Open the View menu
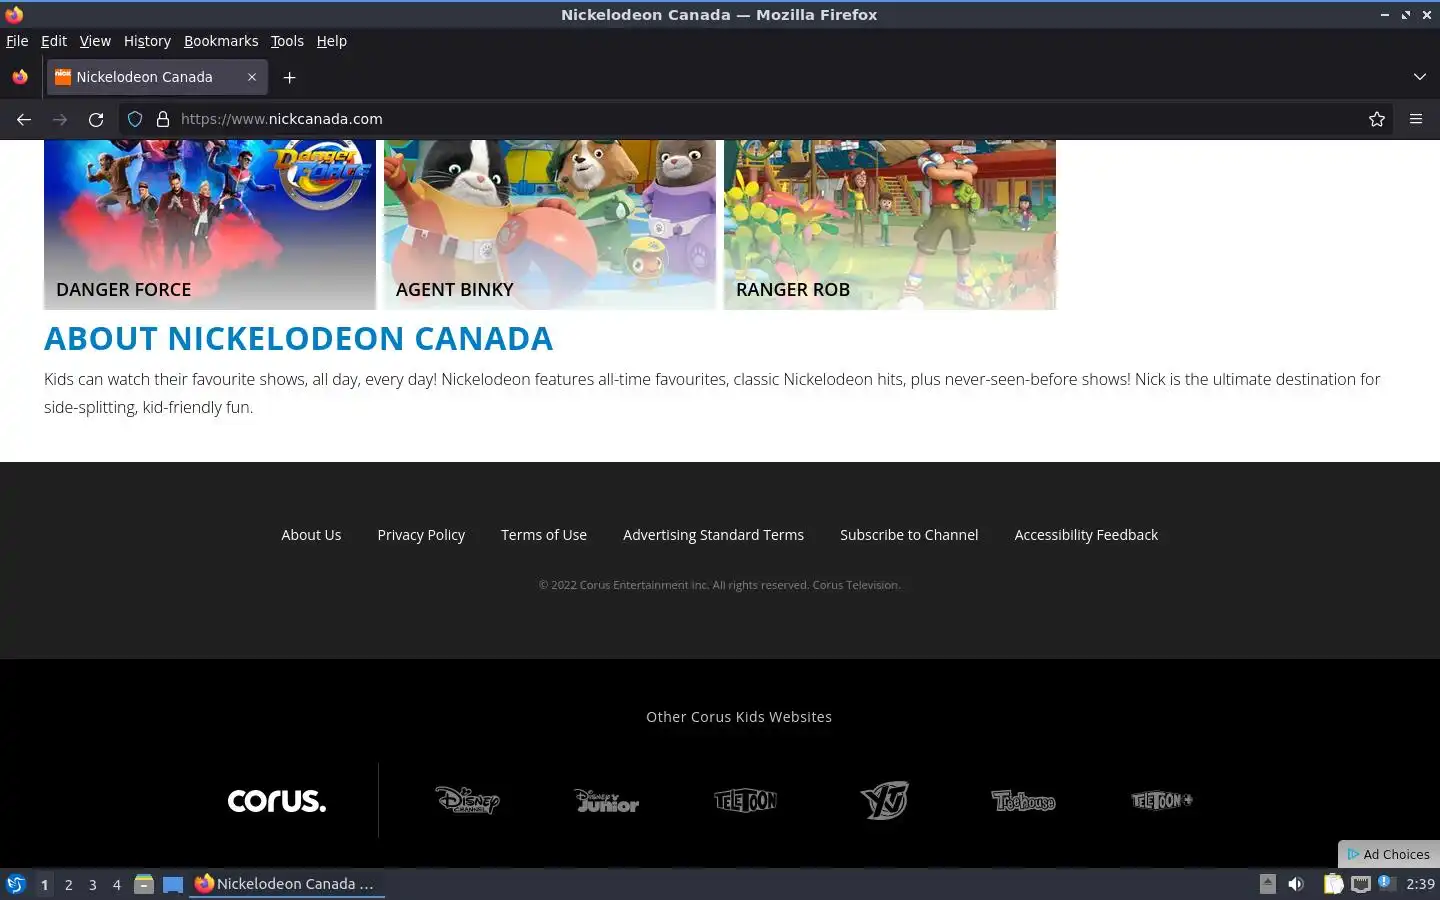1440x900 pixels. pos(95,41)
